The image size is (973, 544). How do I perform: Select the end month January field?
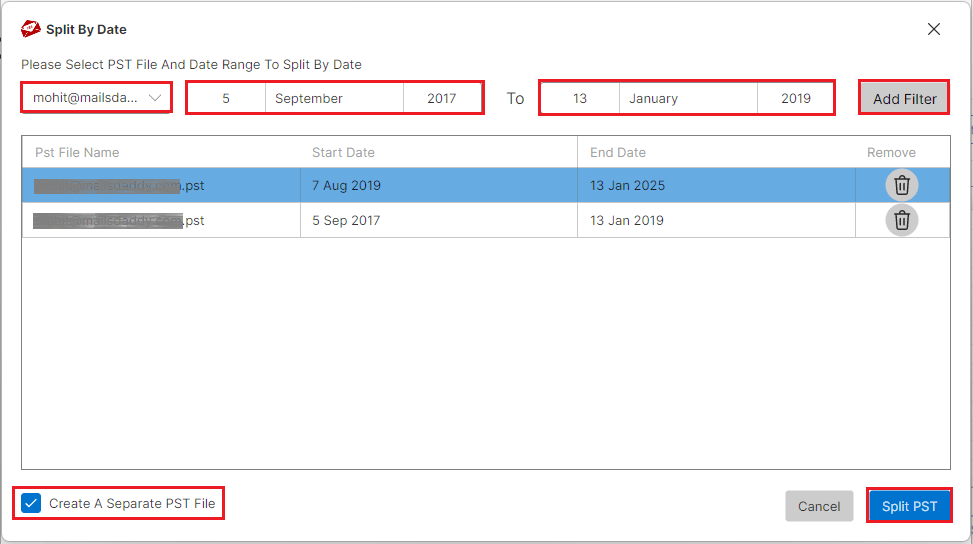pos(688,98)
